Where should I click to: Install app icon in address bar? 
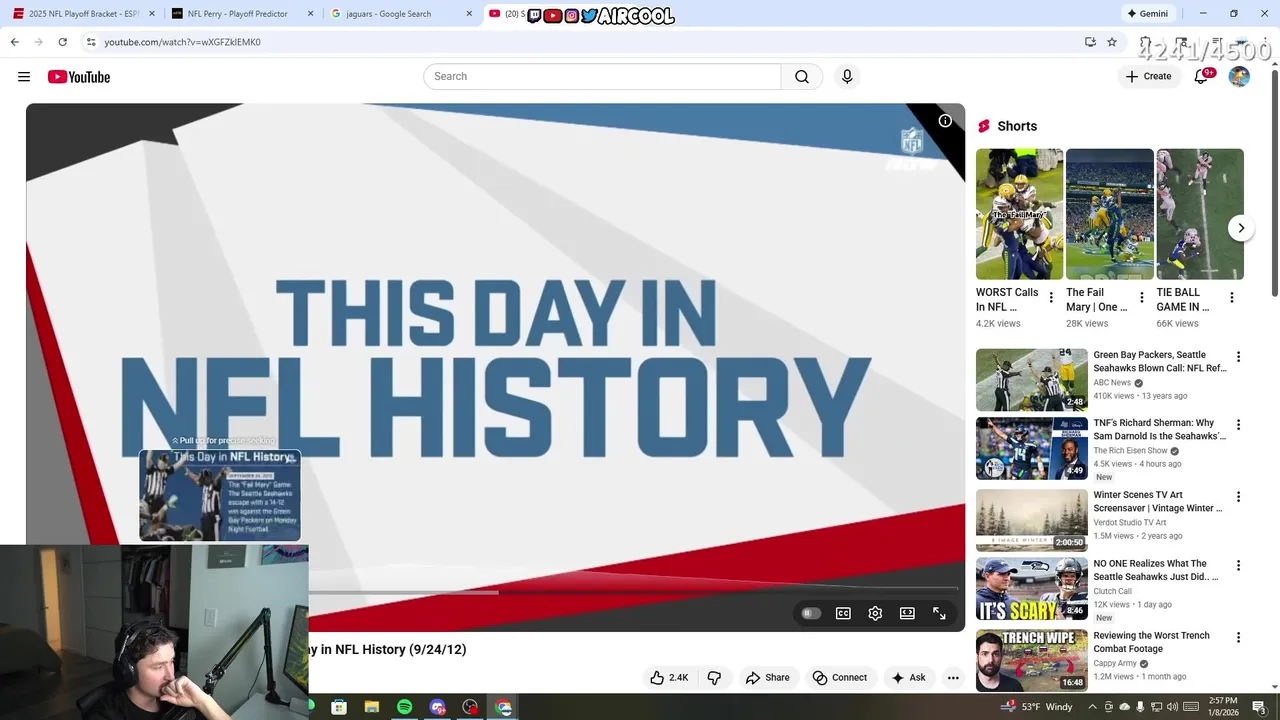1090,42
